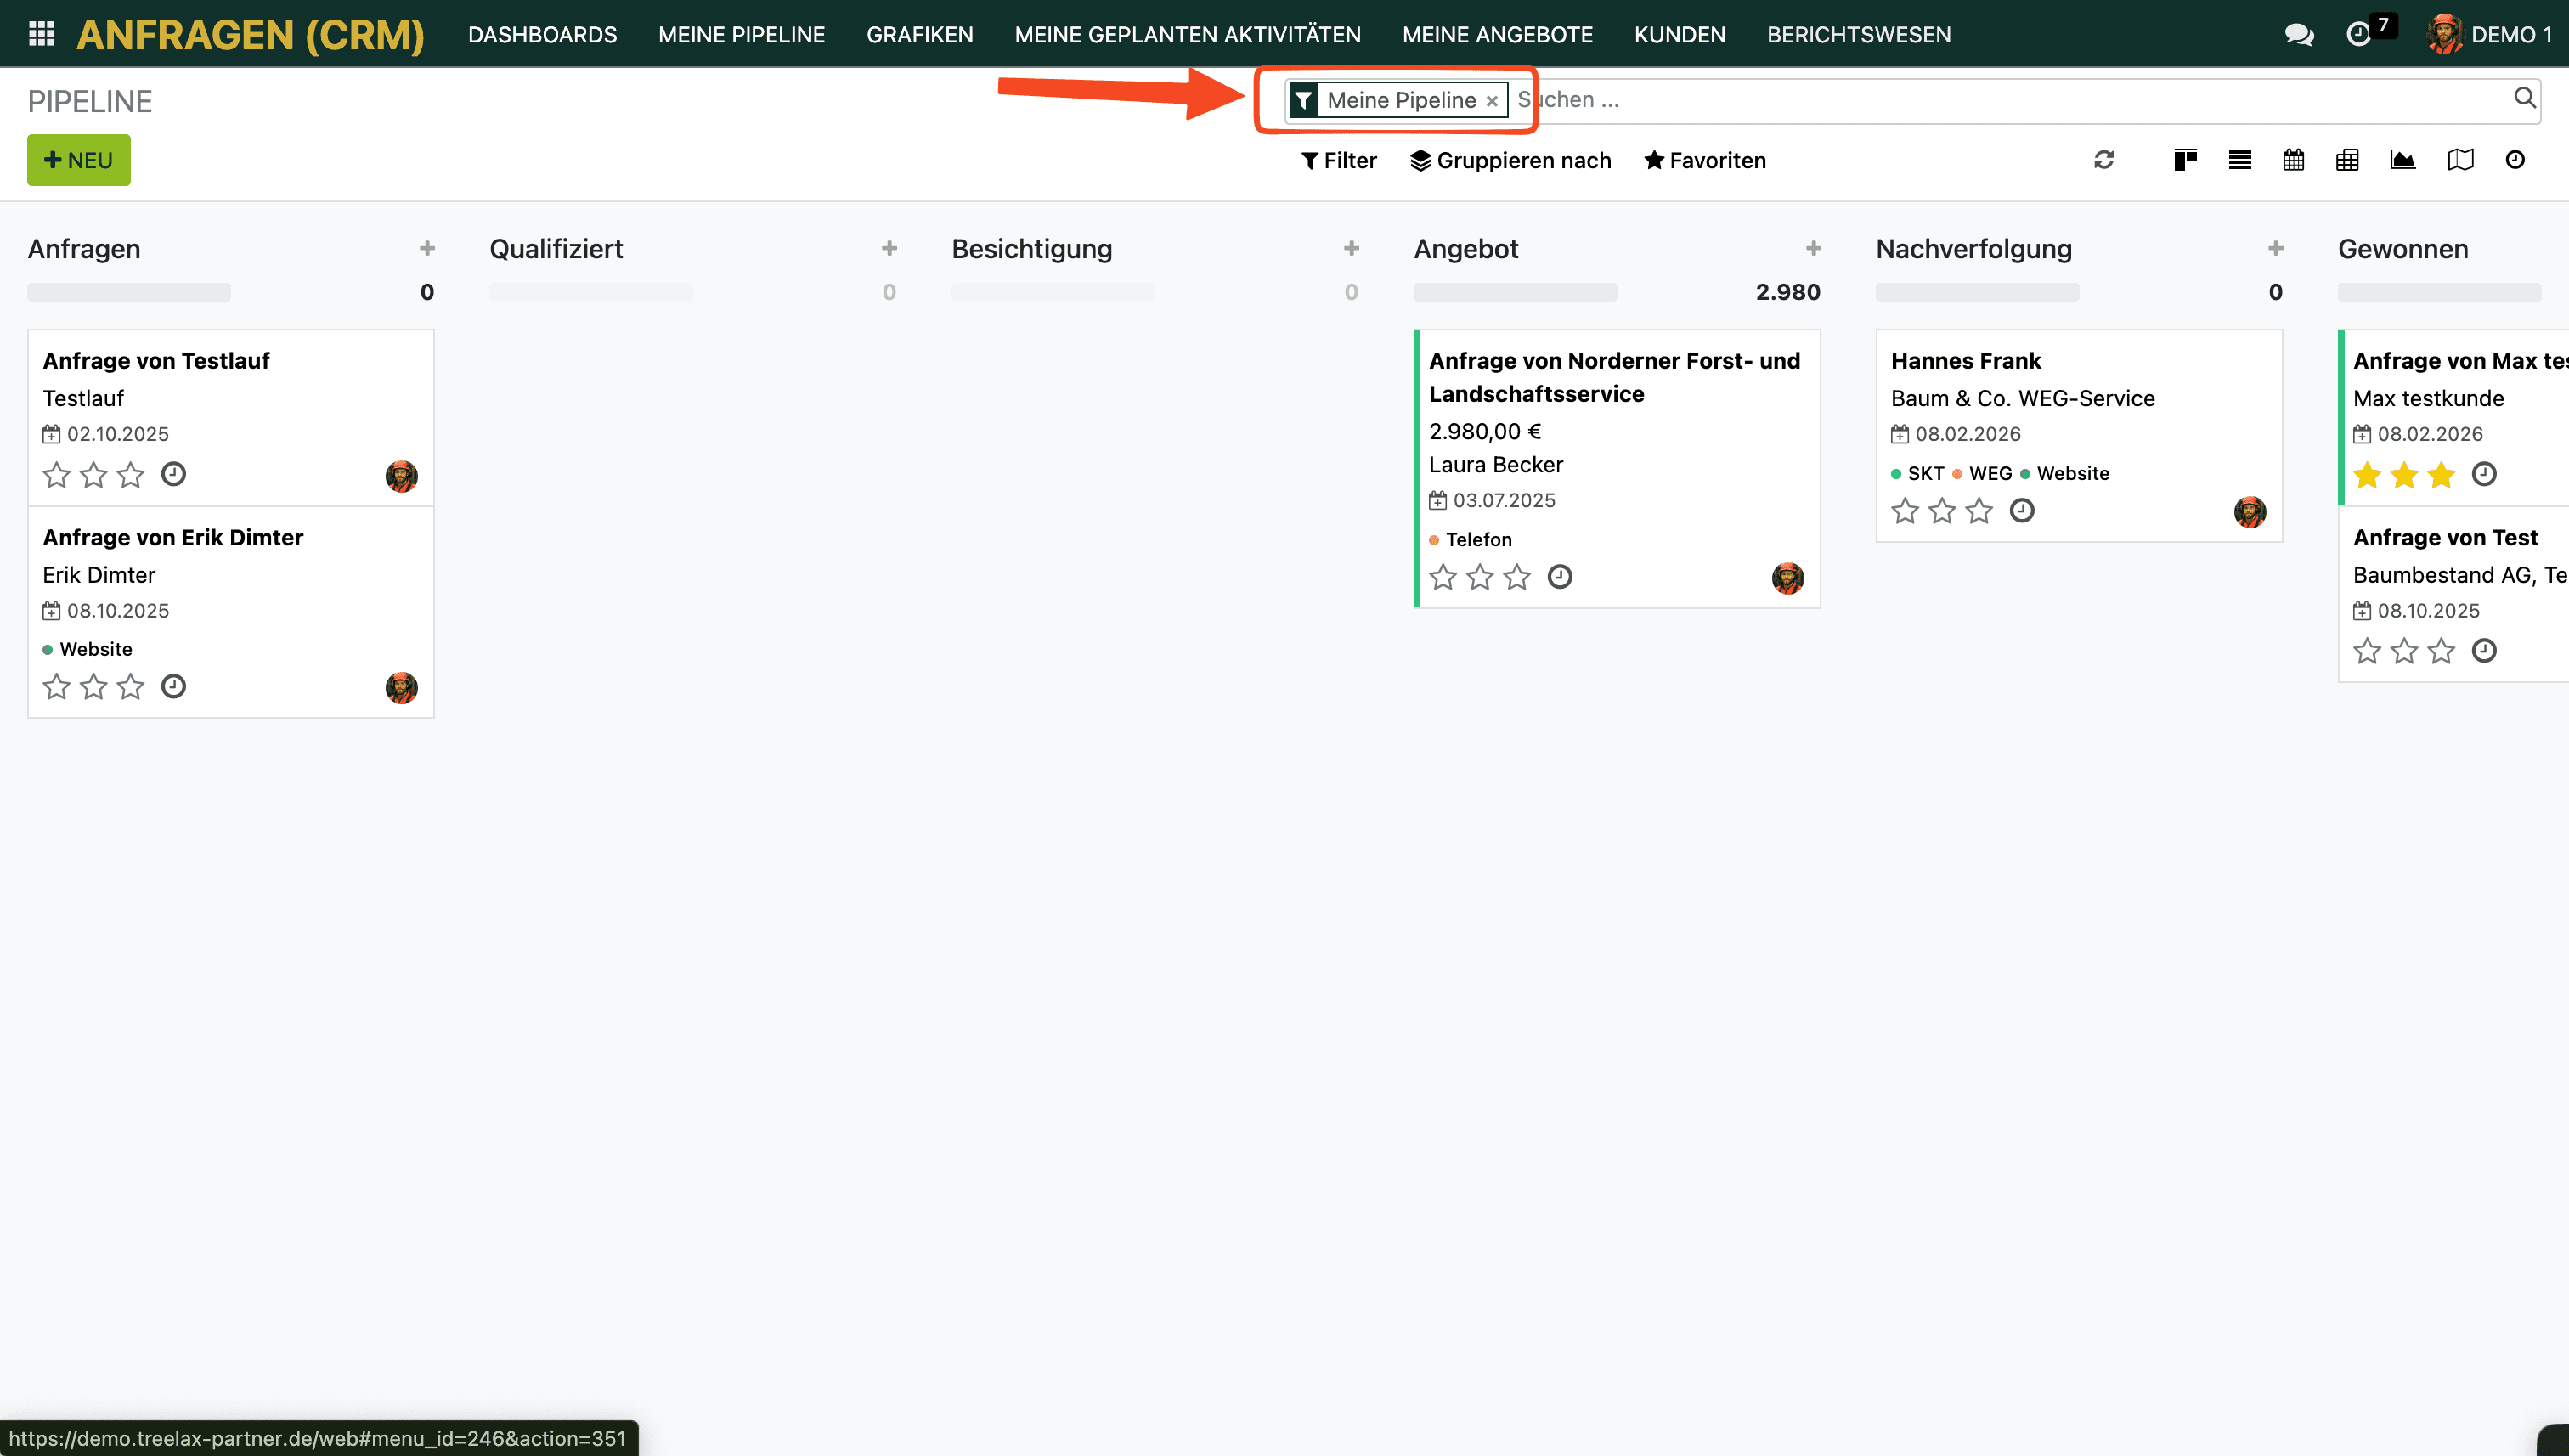This screenshot has width=2569, height=1456.
Task: Click the NEU button
Action: click(x=79, y=160)
